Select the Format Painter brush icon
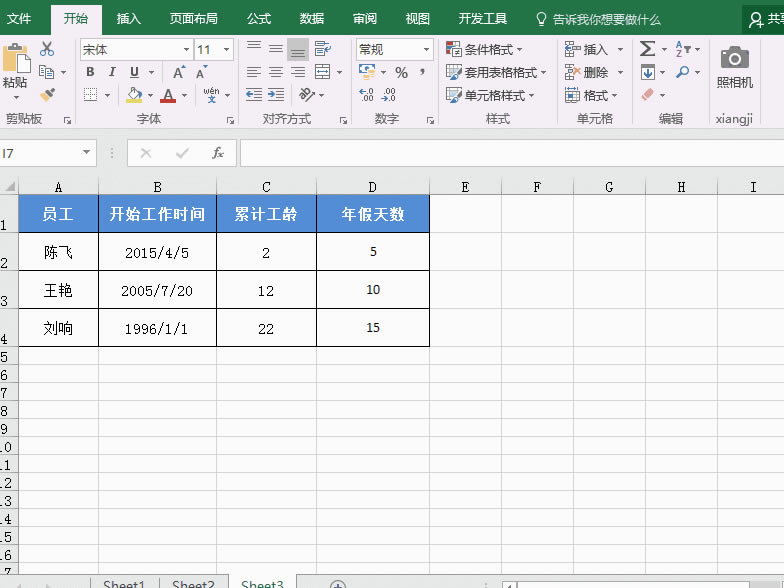 (x=46, y=94)
